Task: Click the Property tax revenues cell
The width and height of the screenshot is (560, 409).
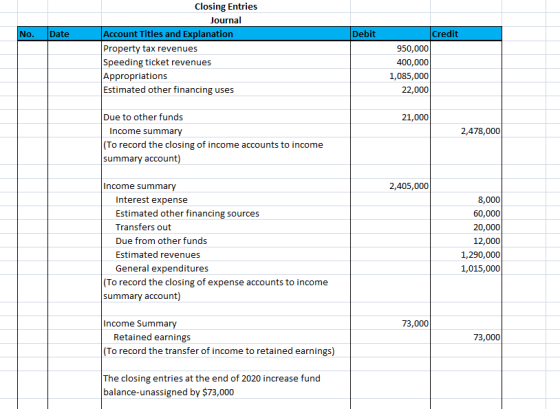Action: [226, 48]
